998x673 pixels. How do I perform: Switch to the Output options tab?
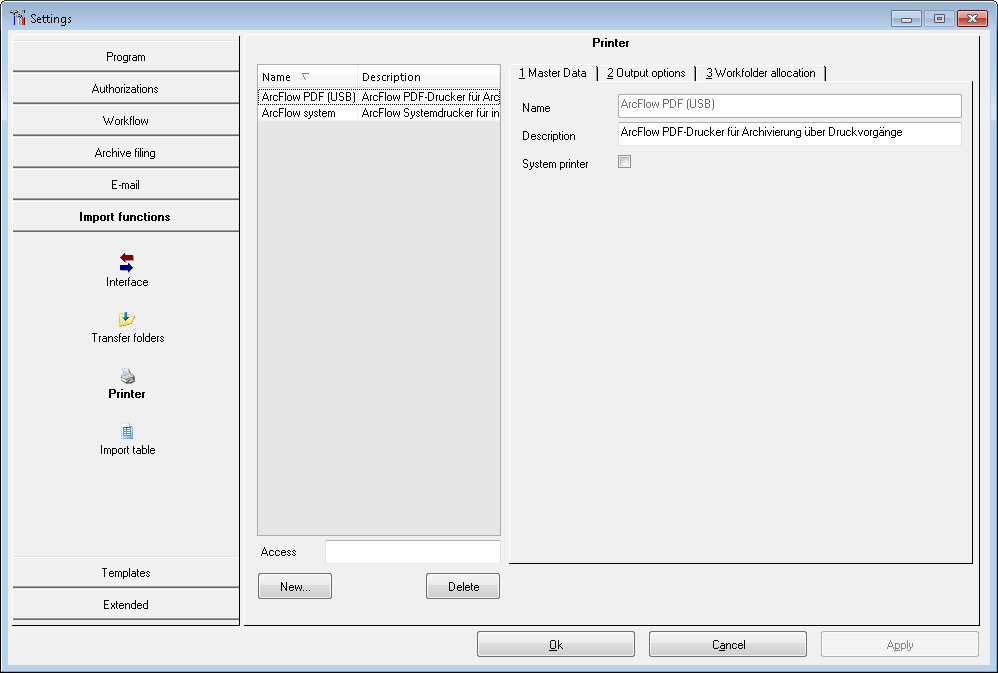pos(646,73)
